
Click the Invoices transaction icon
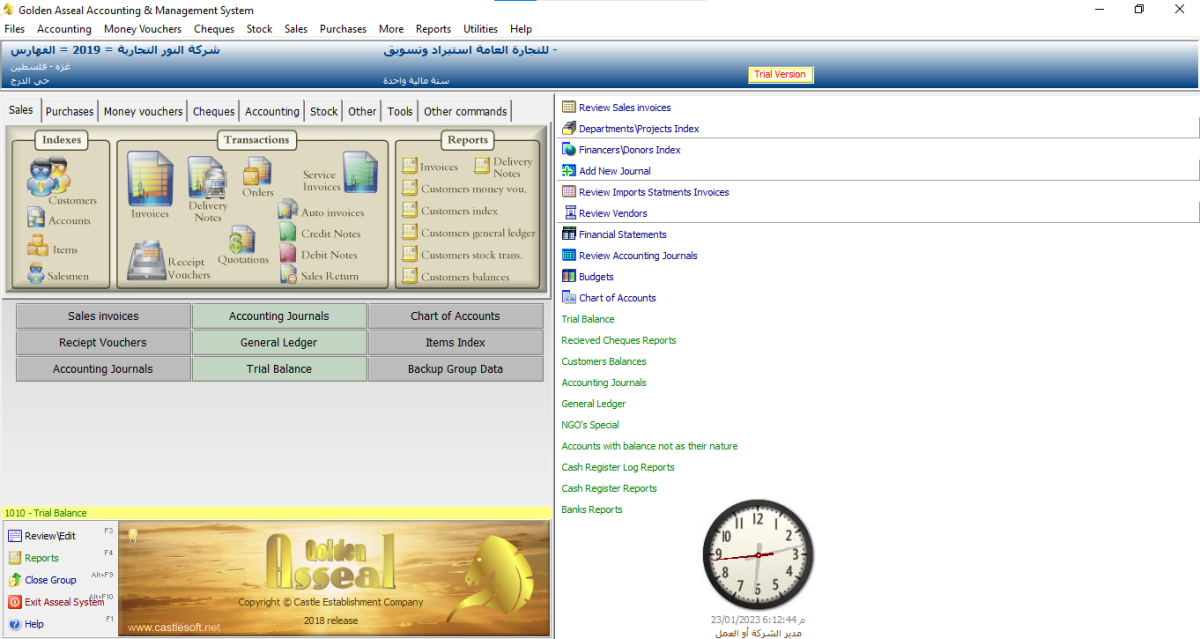click(150, 180)
